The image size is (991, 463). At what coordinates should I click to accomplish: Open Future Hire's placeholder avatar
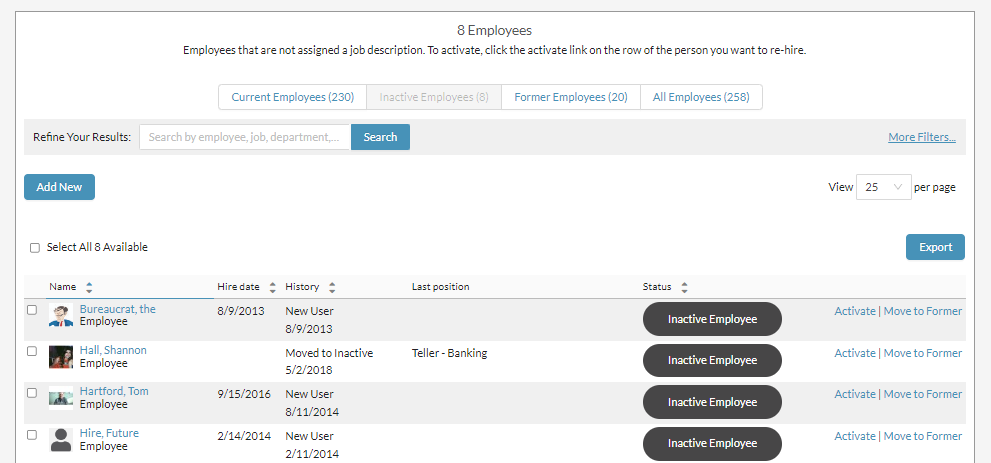click(x=61, y=440)
